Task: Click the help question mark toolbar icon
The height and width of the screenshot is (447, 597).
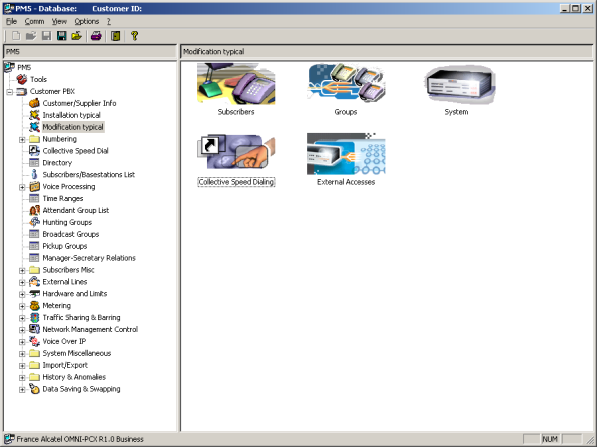Action: 134,36
